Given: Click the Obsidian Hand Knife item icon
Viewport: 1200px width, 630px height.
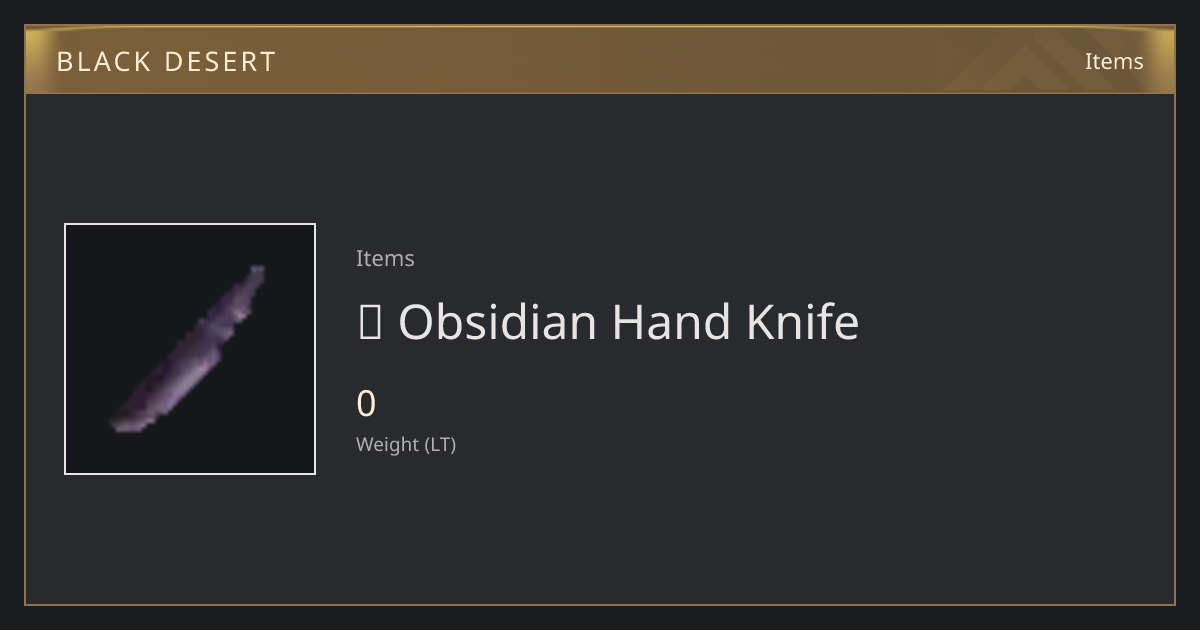Looking at the screenshot, I should click(190, 349).
